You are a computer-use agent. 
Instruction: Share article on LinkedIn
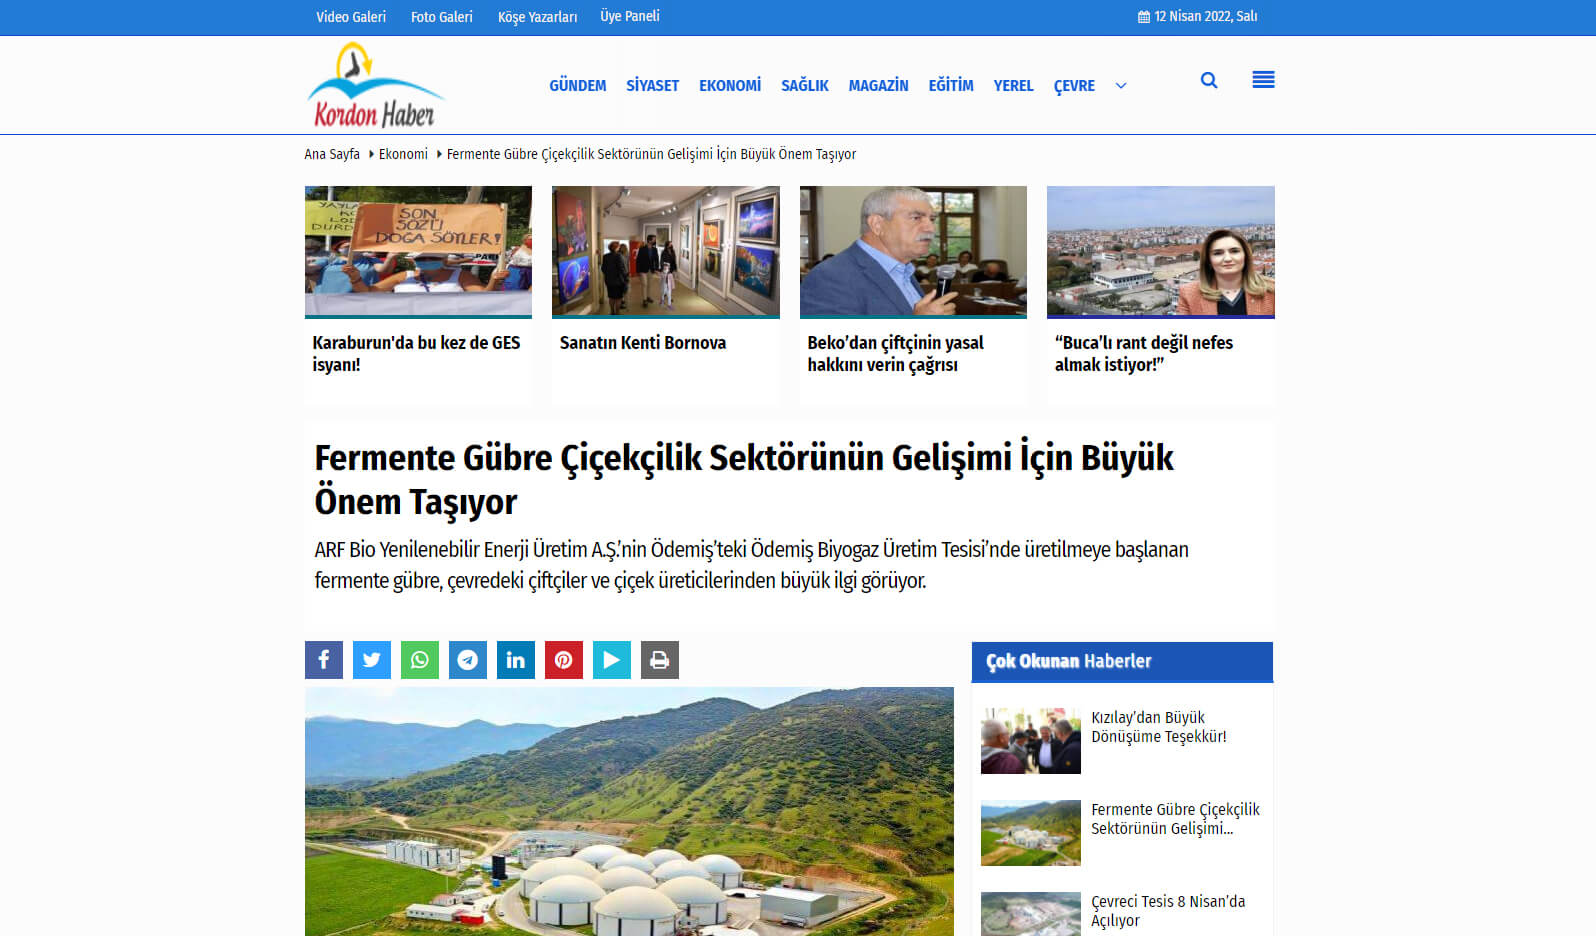tap(516, 660)
